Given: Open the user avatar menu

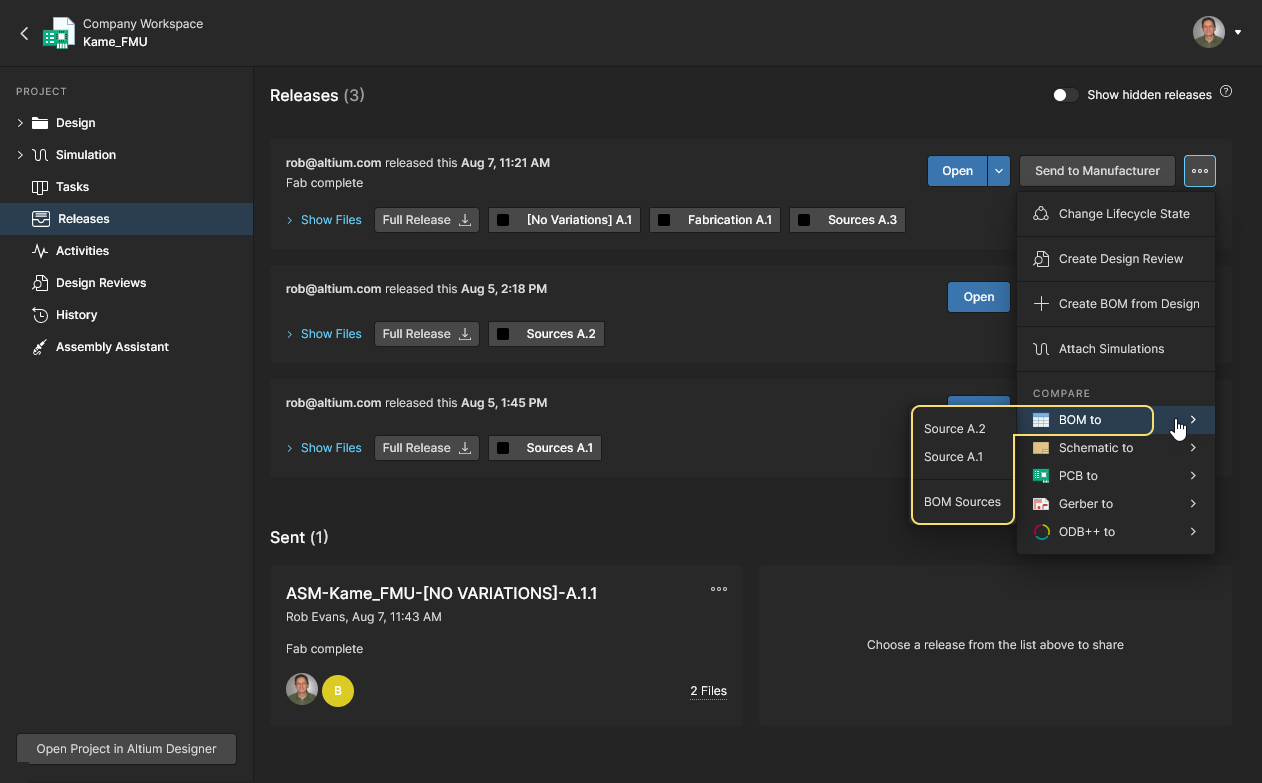Looking at the screenshot, I should [1209, 32].
